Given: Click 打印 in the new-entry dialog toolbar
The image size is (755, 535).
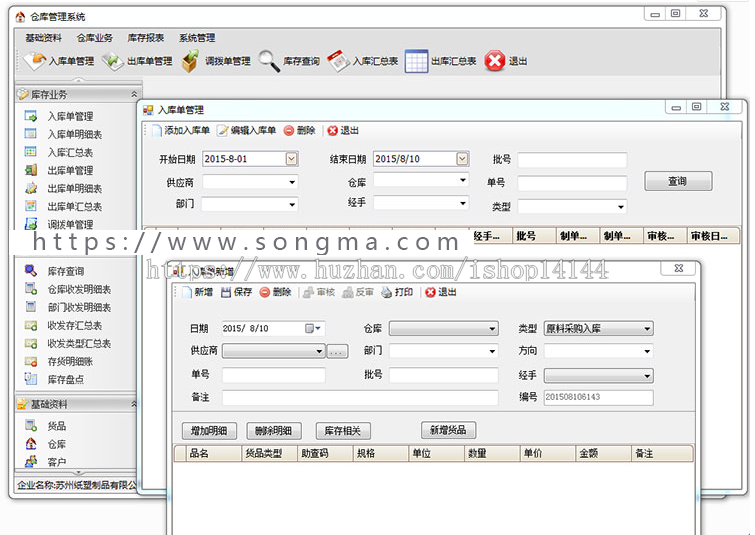Looking at the screenshot, I should pos(397,292).
